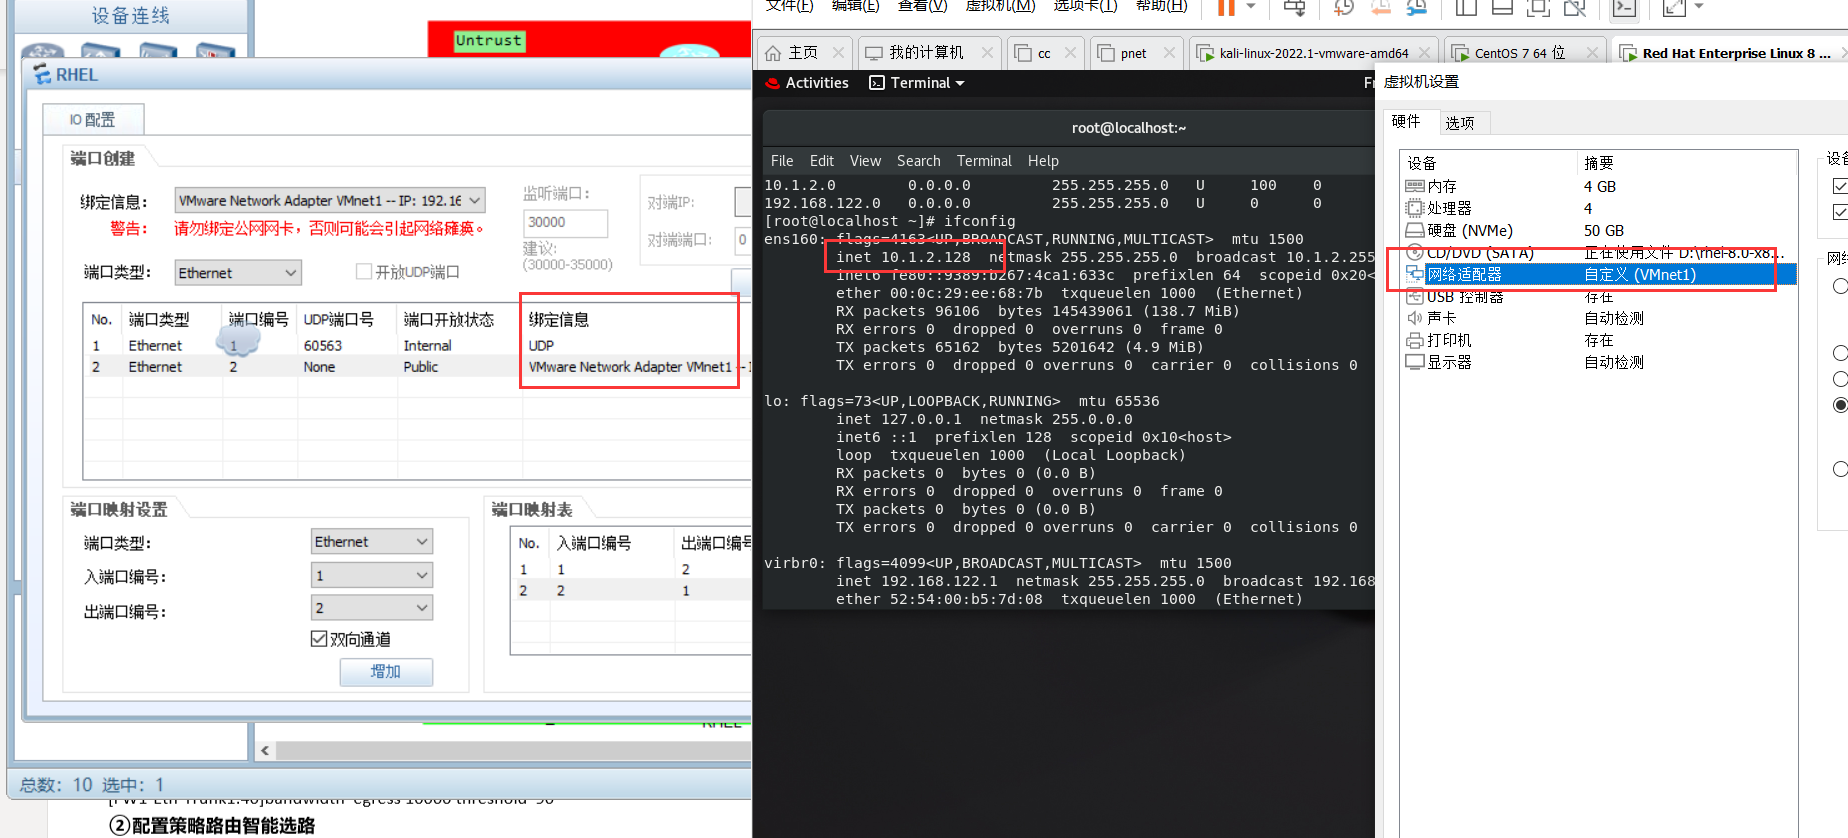
Task: Open the terminal Help menu
Action: coord(1043,161)
